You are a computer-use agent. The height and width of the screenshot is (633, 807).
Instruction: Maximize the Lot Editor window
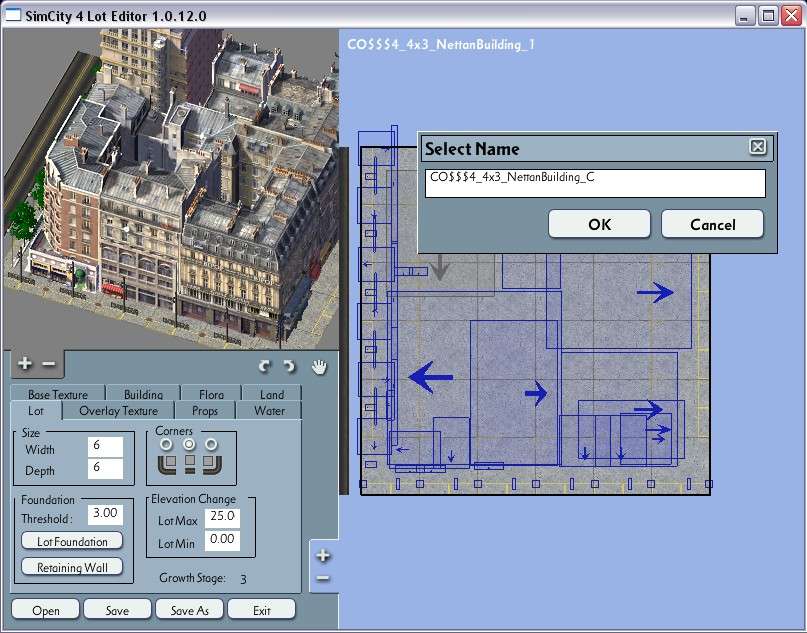coord(768,16)
